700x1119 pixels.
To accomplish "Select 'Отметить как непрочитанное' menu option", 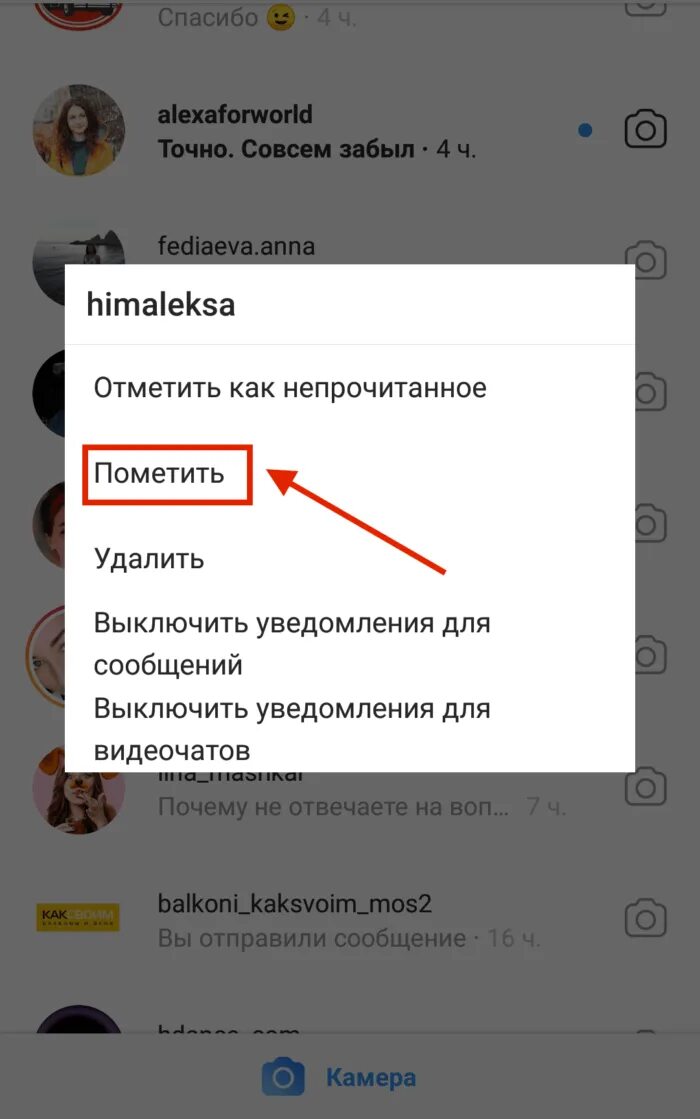I will click(x=290, y=388).
